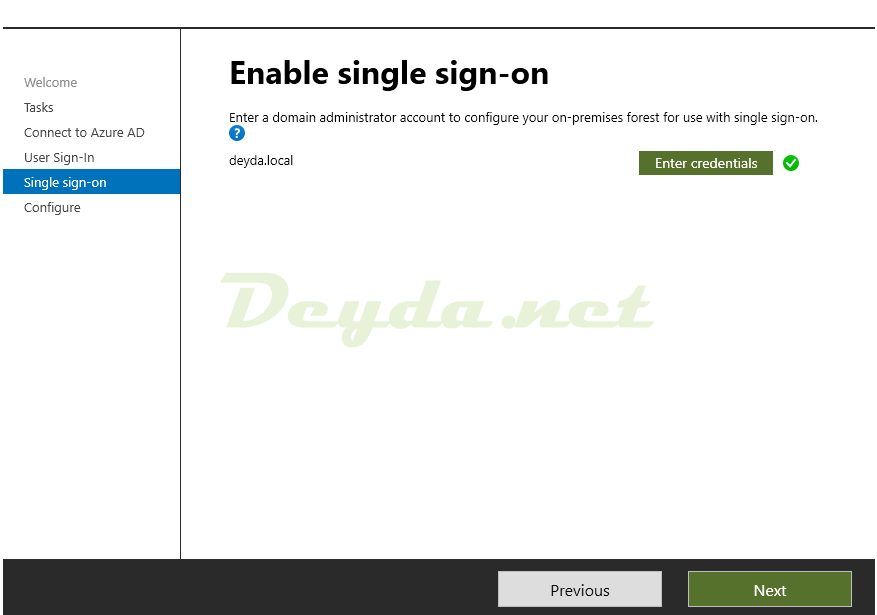Jump to Connect to Azure AD step
Viewport: 877px width, 615px height.
84,133
